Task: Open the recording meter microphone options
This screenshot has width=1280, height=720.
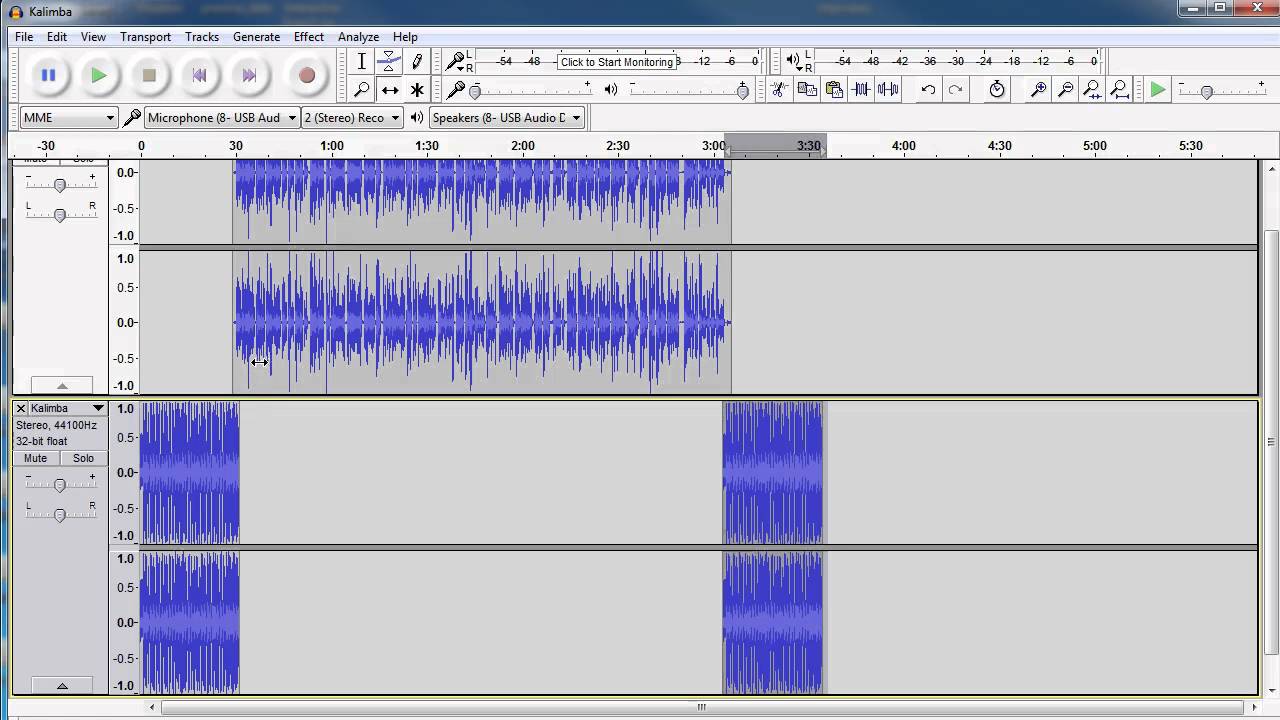Action: coord(455,62)
